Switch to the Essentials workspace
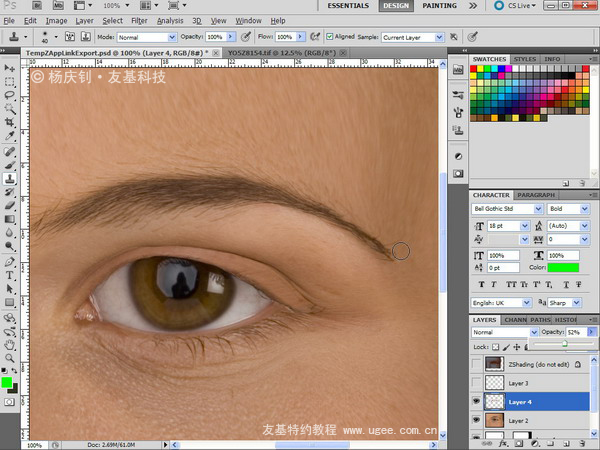This screenshot has width=600, height=450. (x=348, y=5)
